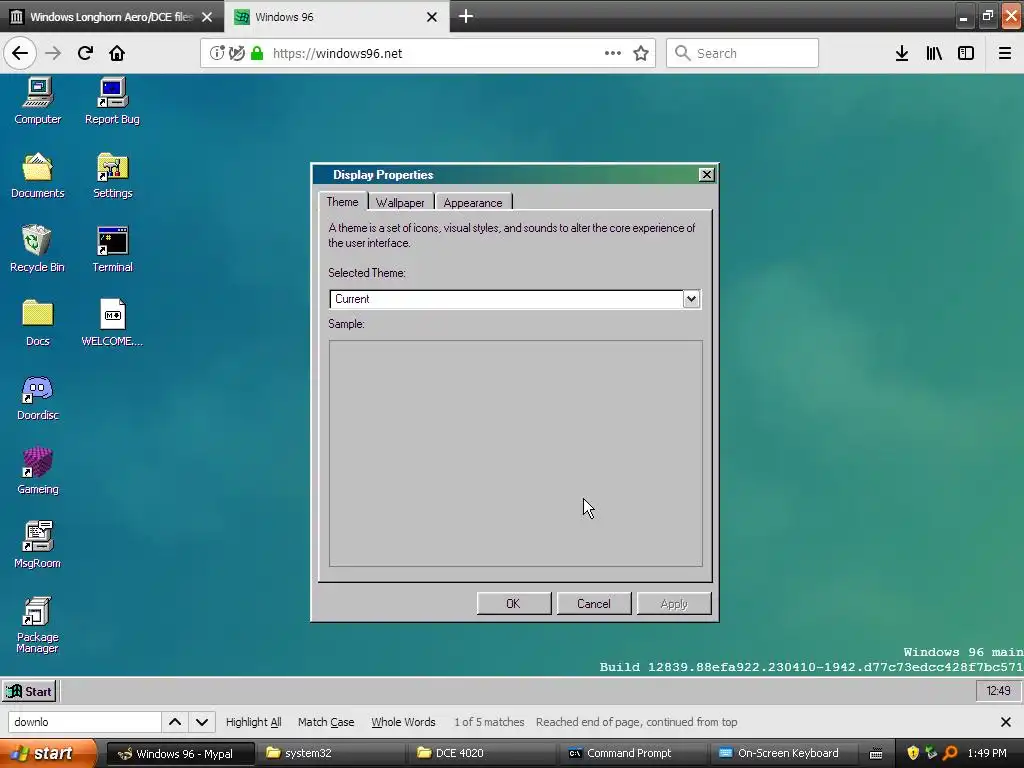Launch the Doordisc shortcut icon
1024x768 pixels.
37,397
